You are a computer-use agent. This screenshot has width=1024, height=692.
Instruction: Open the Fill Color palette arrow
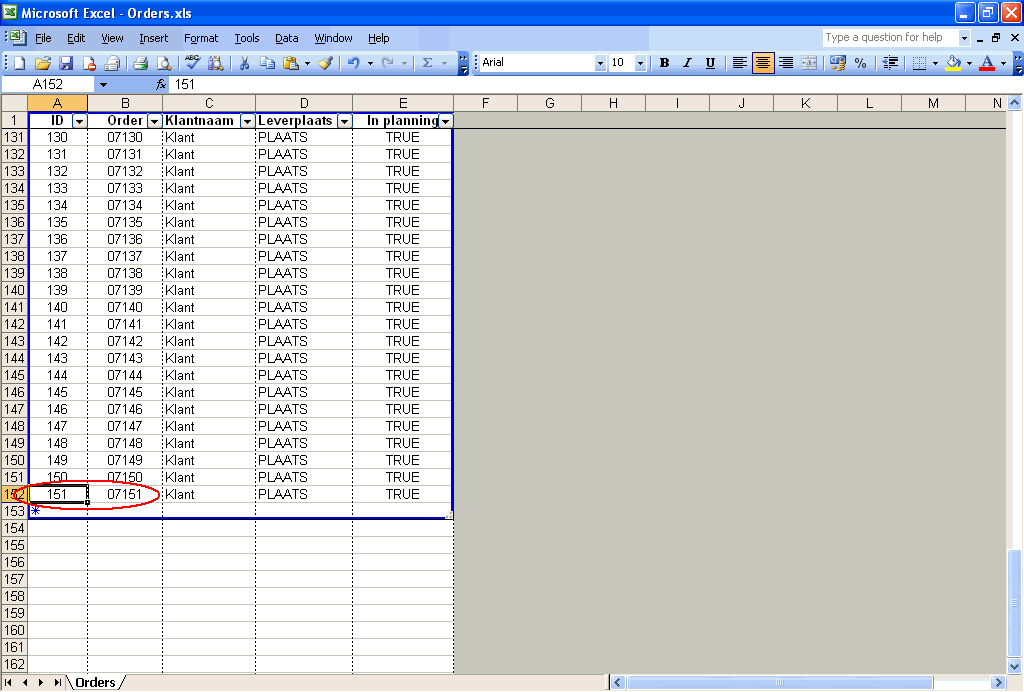(969, 63)
